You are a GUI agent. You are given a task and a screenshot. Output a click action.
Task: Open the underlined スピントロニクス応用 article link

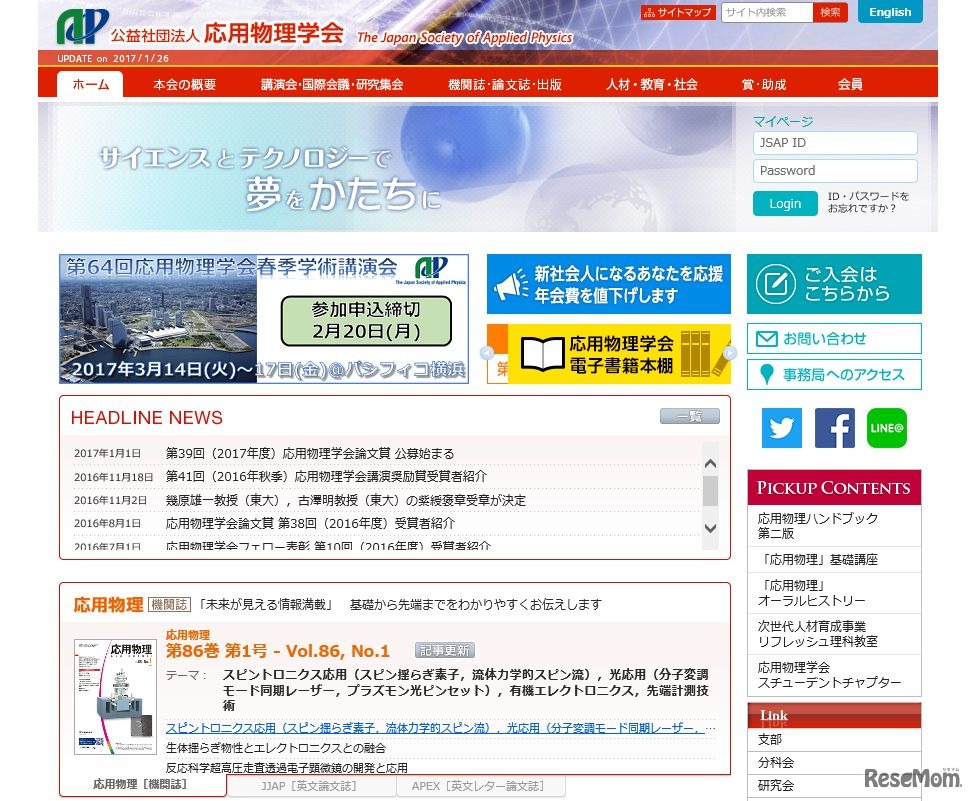435,728
